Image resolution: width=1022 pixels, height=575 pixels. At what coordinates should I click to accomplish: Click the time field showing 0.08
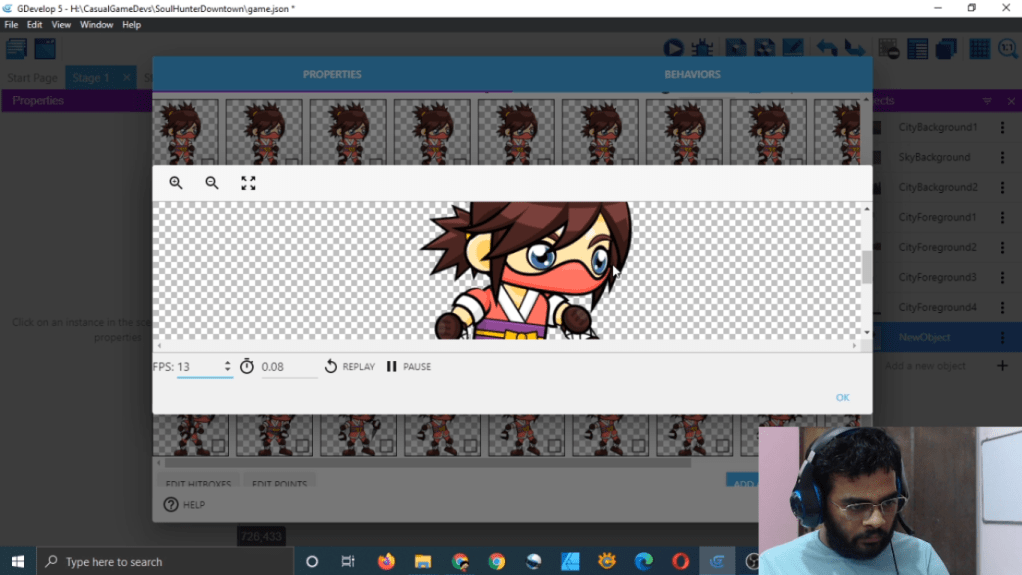pos(288,366)
